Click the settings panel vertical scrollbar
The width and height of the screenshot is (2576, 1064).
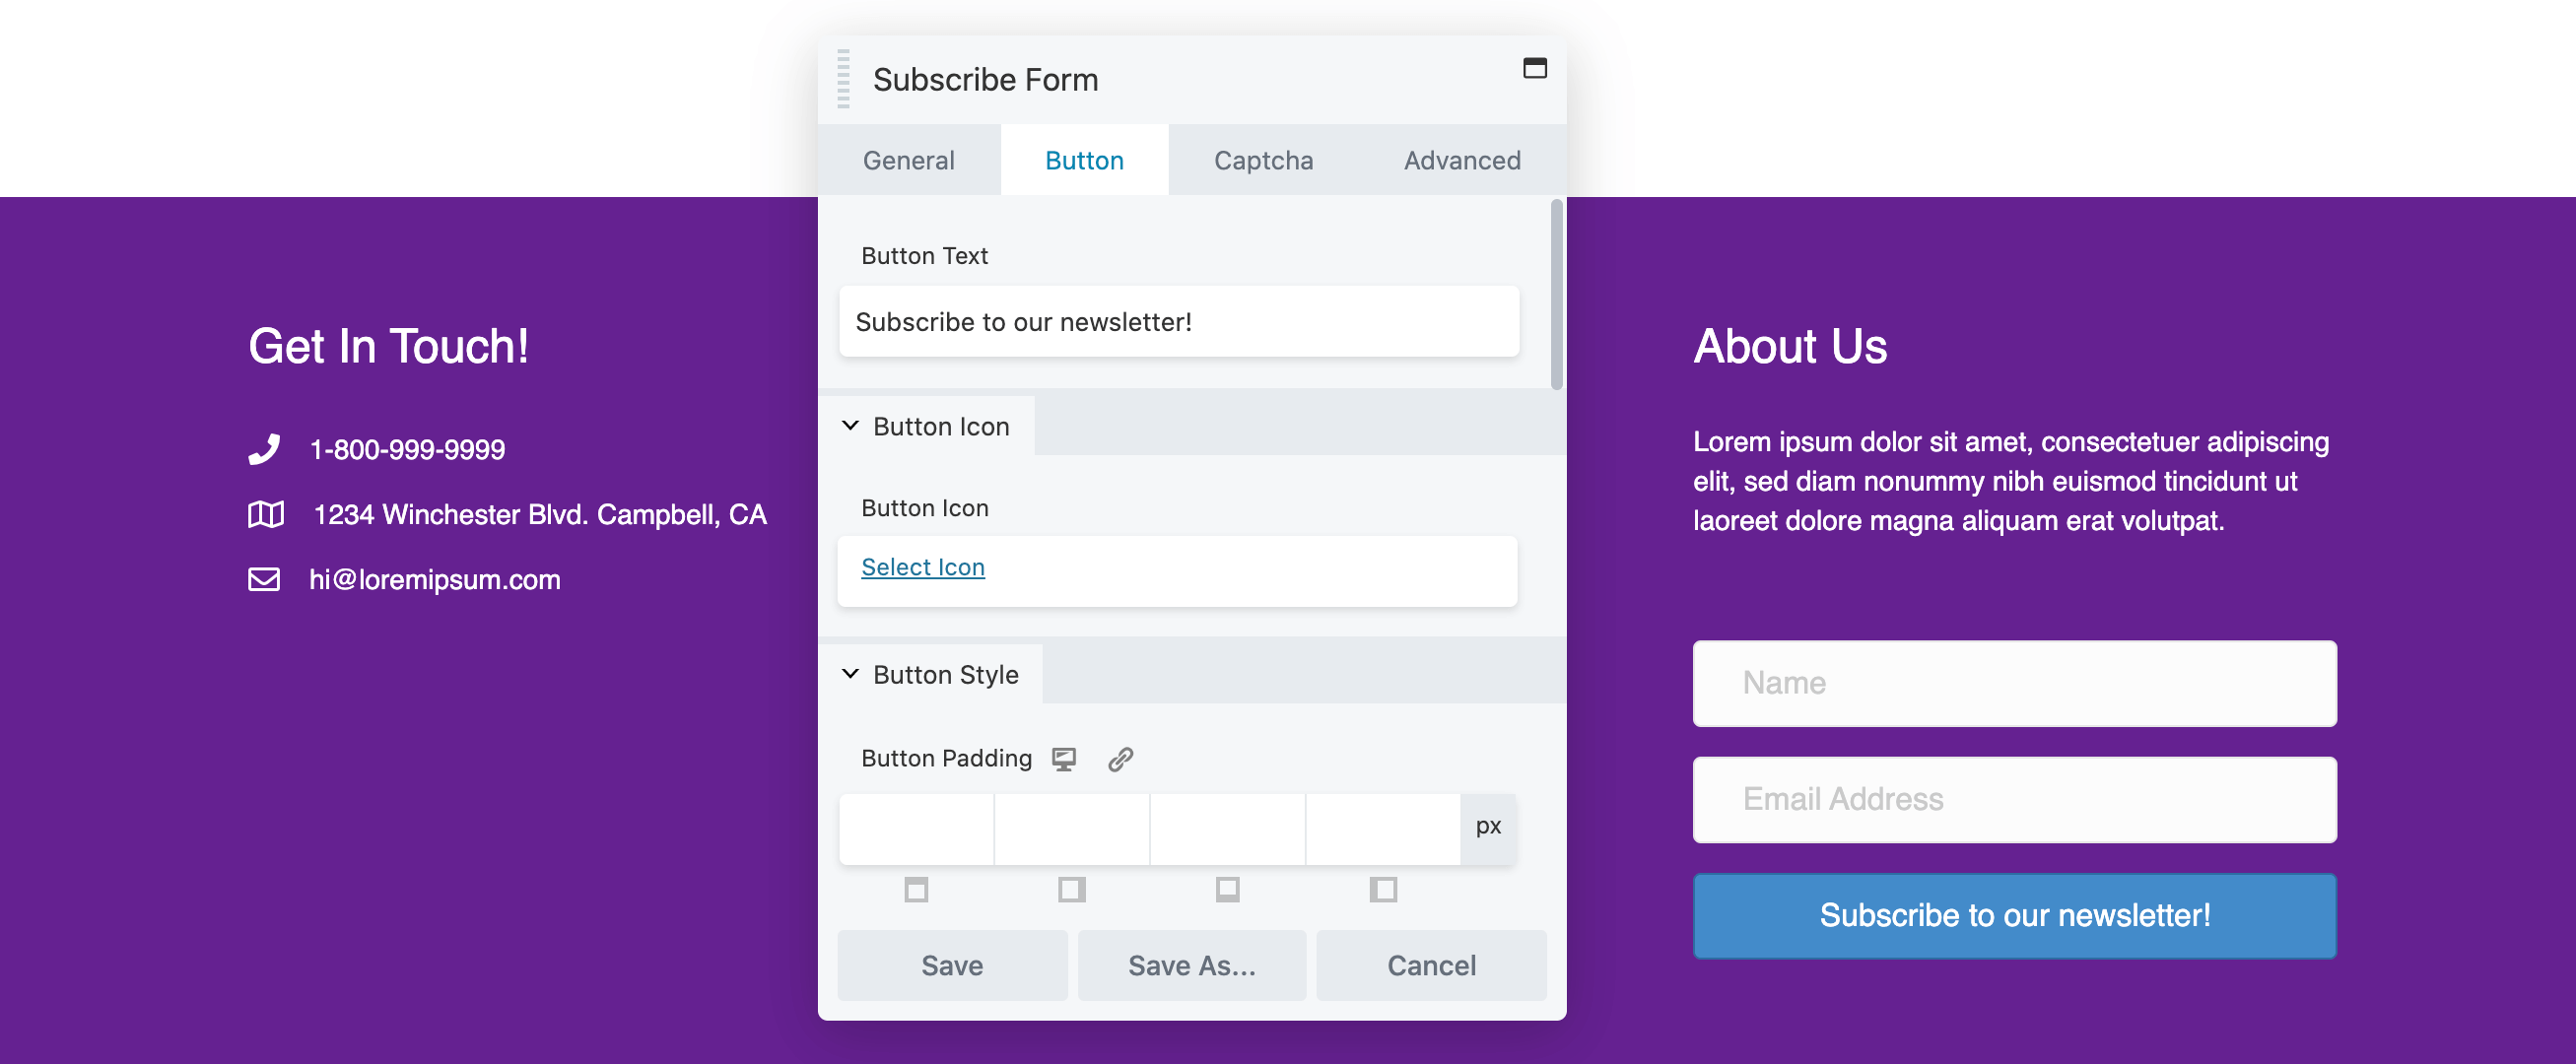pyautogui.click(x=1556, y=295)
